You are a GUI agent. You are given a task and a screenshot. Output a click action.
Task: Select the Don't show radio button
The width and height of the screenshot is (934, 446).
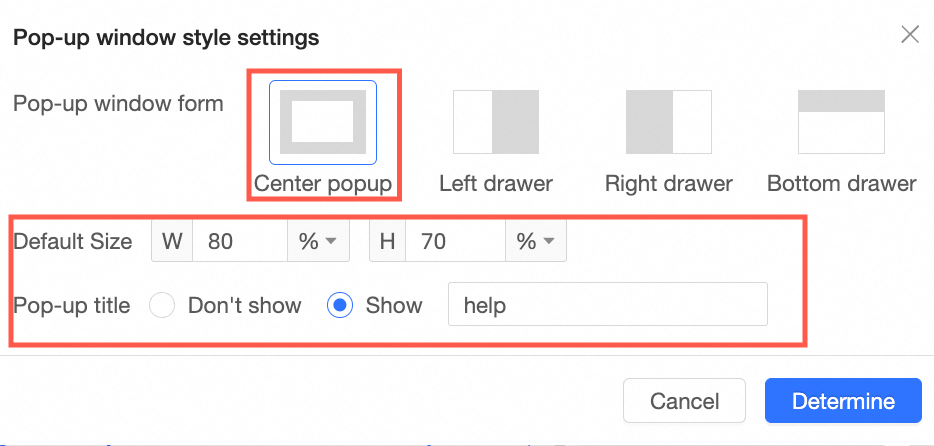click(x=162, y=305)
